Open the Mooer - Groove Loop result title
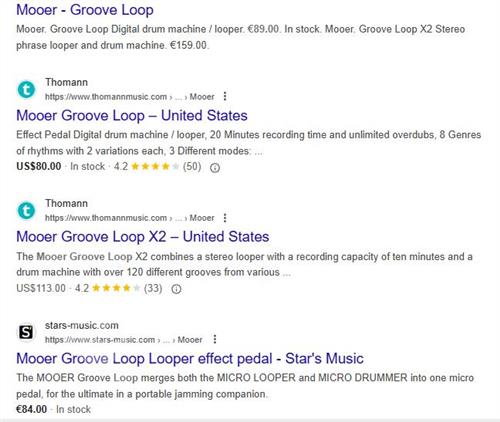This screenshot has height=422, width=500. pos(85,10)
